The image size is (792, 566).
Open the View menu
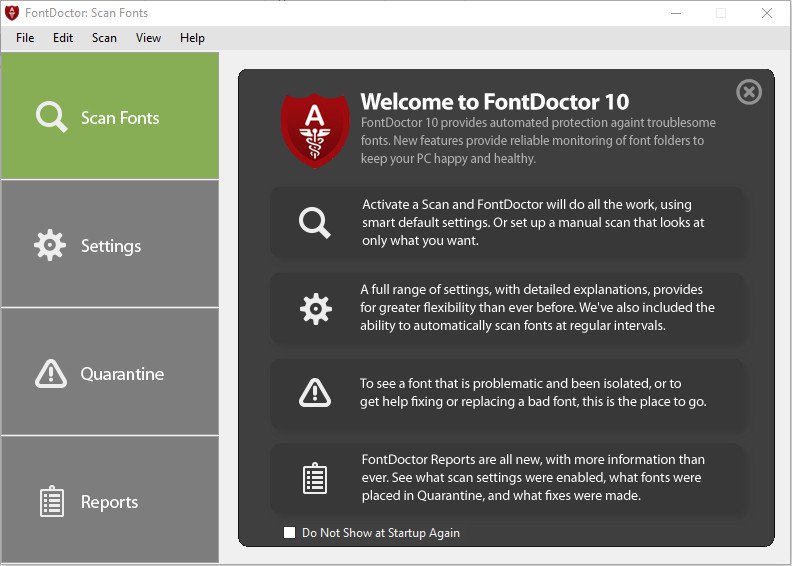tap(148, 38)
